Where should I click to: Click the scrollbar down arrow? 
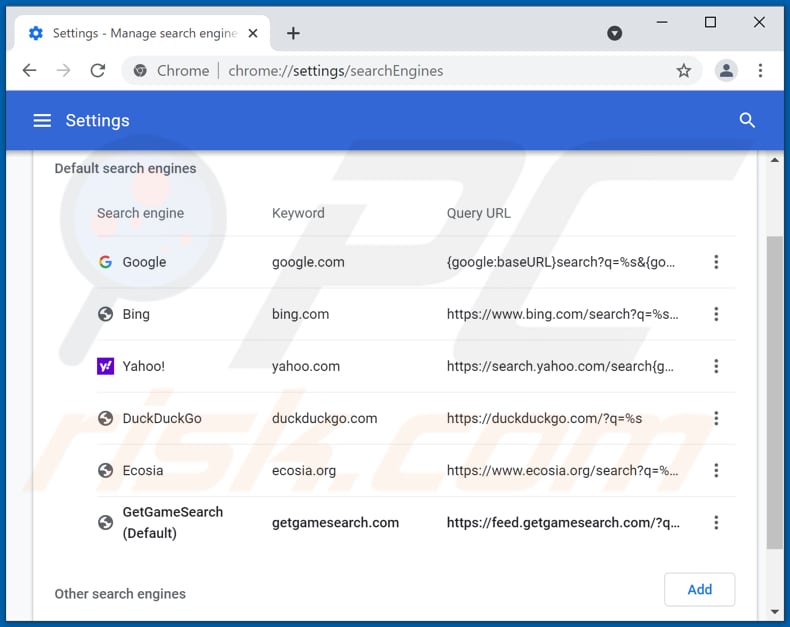tap(775, 612)
